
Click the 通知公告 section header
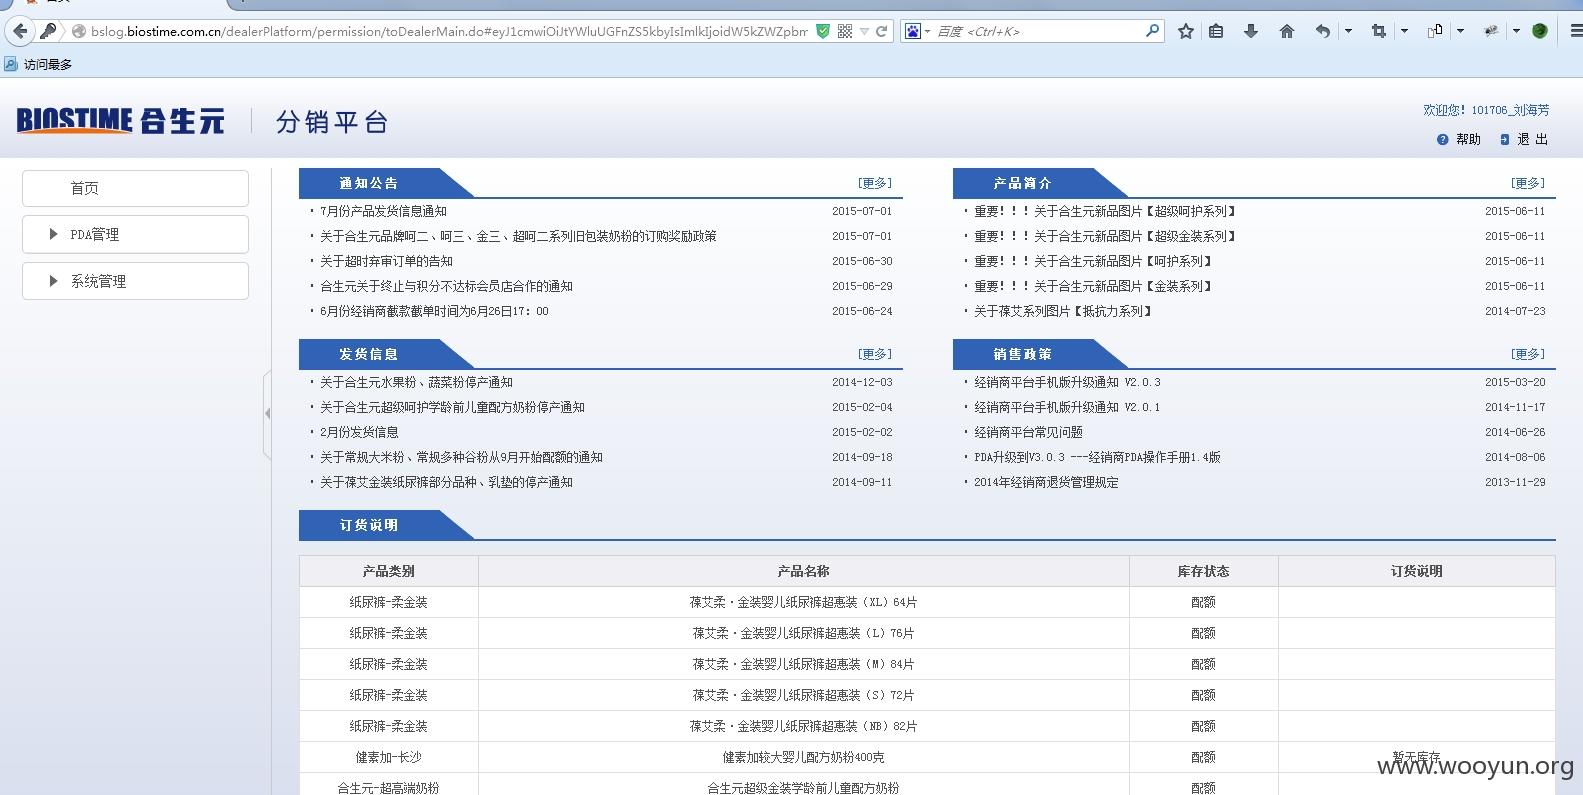(368, 183)
